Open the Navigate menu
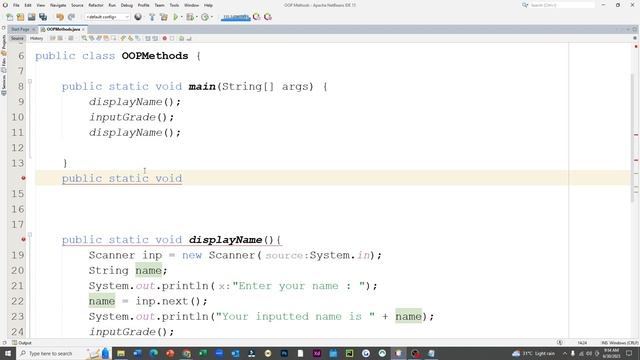Image resolution: width=640 pixels, height=360 pixels. click(58, 5)
